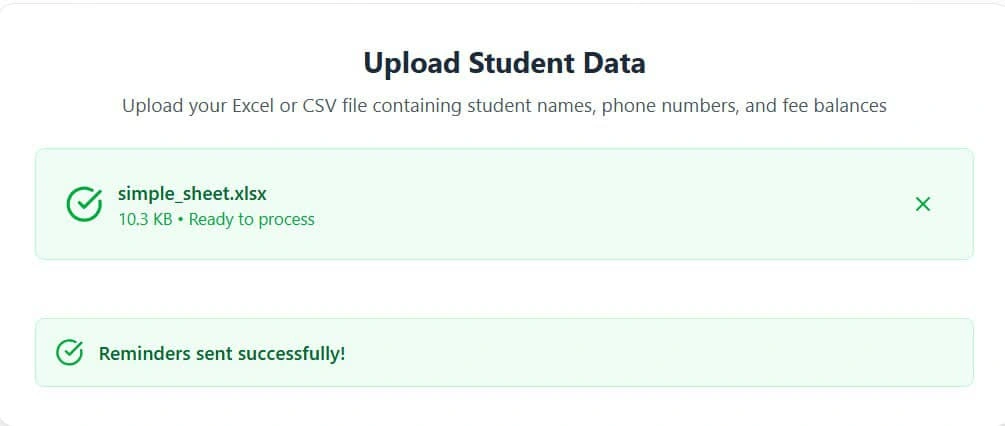The height and width of the screenshot is (426, 1005).
Task: Click the Reminders sent successfully message
Action: coord(222,353)
